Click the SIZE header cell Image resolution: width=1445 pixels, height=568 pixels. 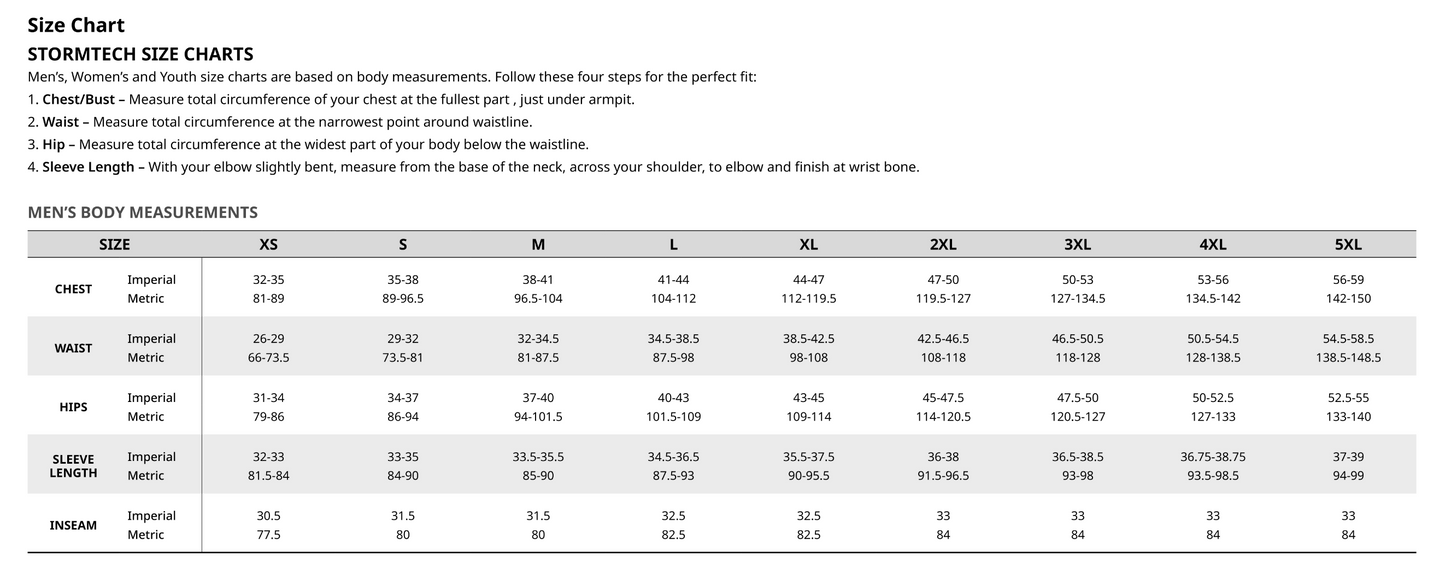coord(114,244)
